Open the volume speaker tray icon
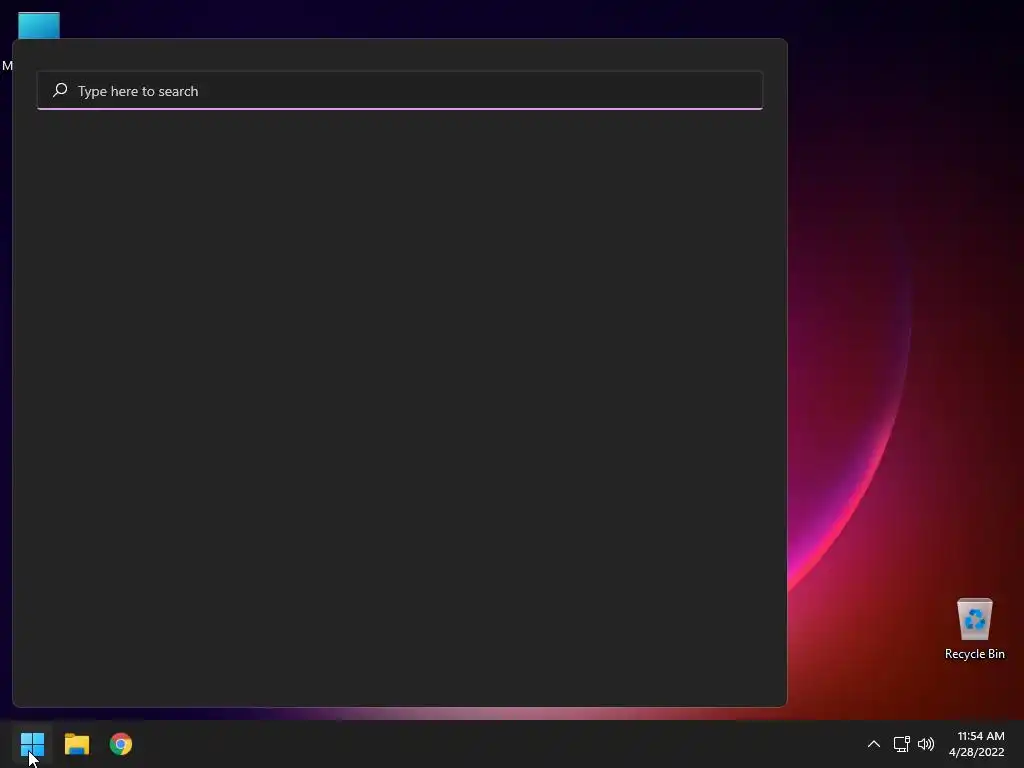Image resolution: width=1024 pixels, height=768 pixels. click(926, 744)
